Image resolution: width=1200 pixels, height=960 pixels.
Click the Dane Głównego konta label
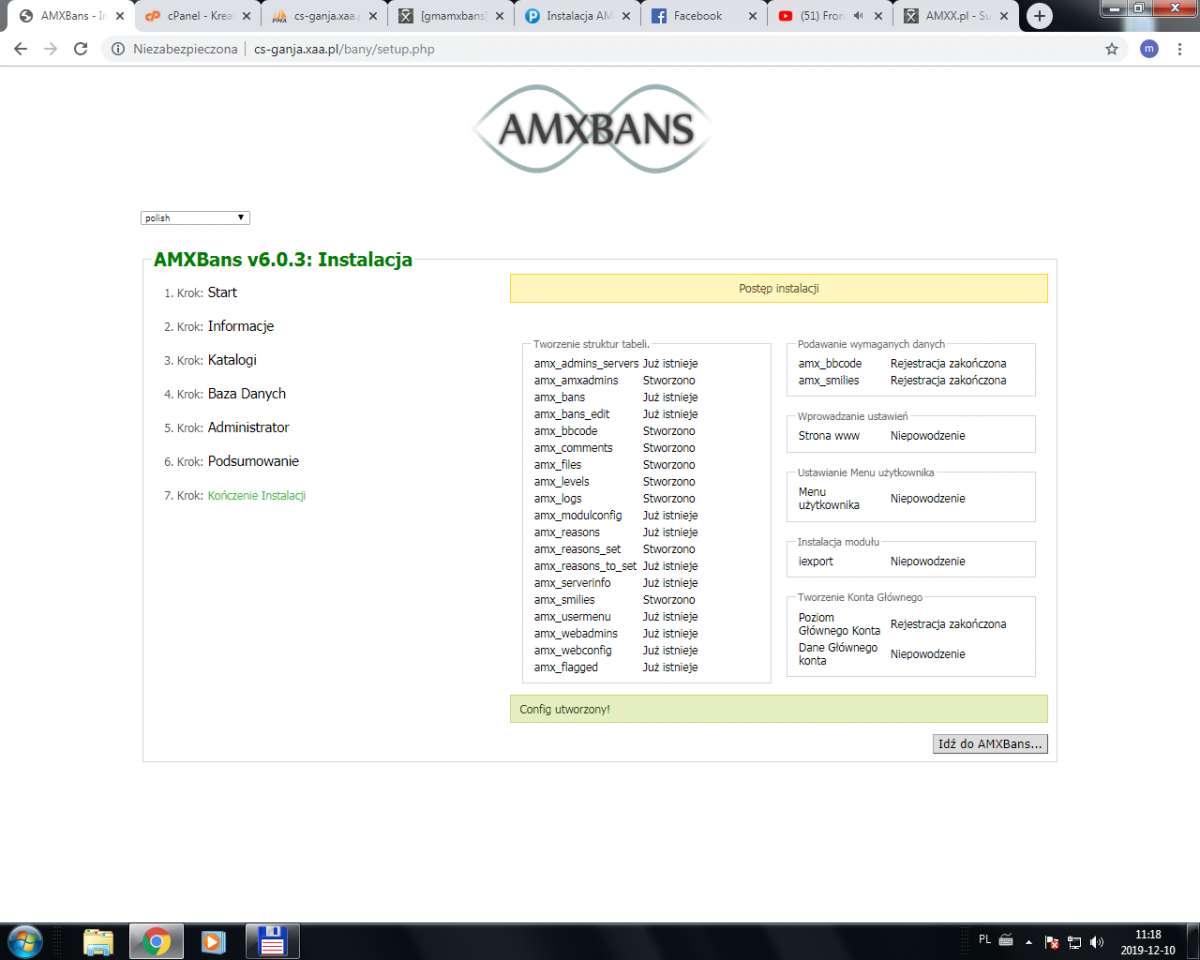(838, 654)
